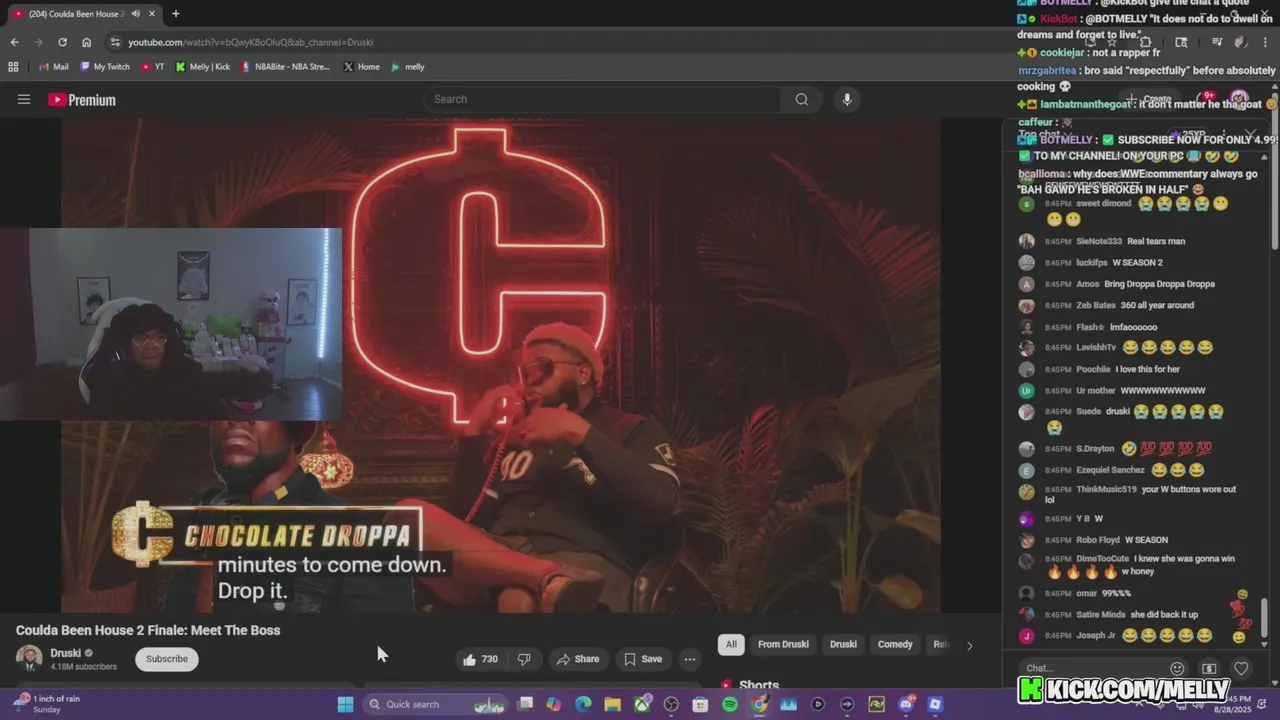Viewport: 1280px width, 720px height.
Task: Open the Apps grid in bookmarks bar
Action: pyautogui.click(x=13, y=67)
